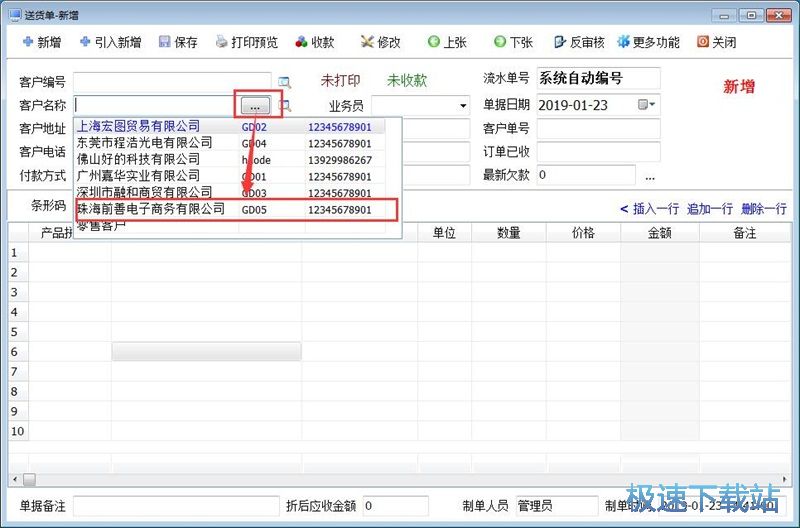Click the 新增 (New) toolbar button
Image resolution: width=800 pixels, height=528 pixels.
pos(41,42)
